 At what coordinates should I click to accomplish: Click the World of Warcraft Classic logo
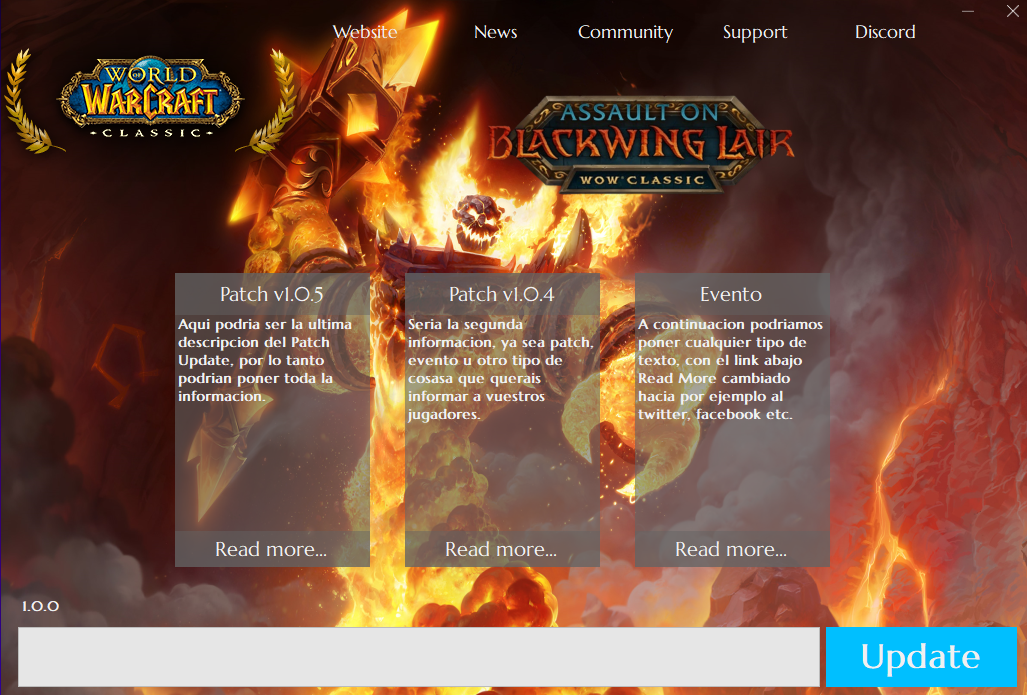tap(150, 100)
